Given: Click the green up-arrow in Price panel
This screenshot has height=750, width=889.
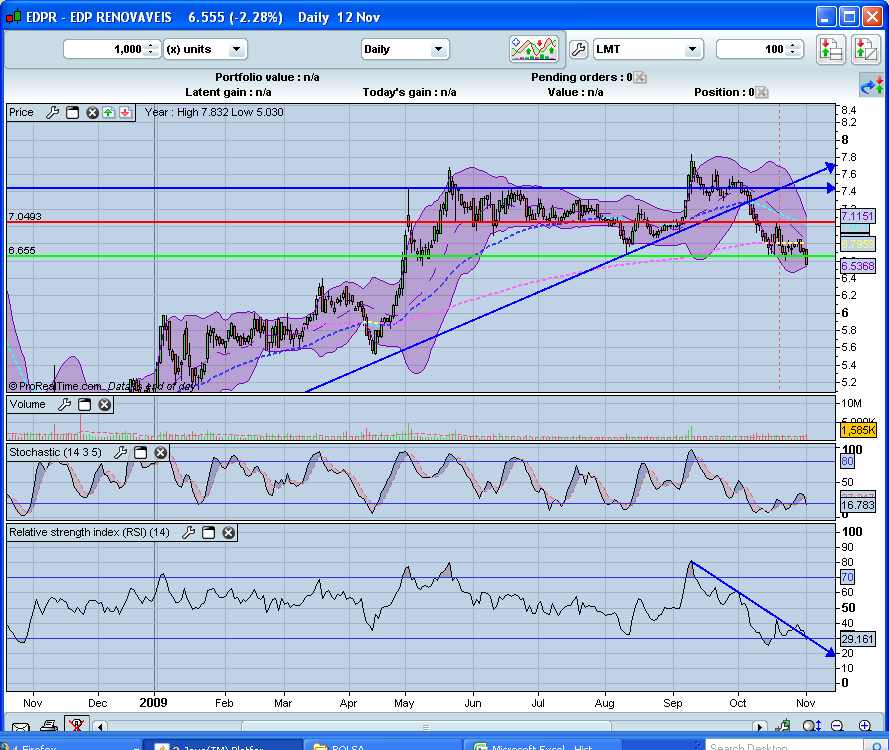Looking at the screenshot, I should tap(108, 112).
